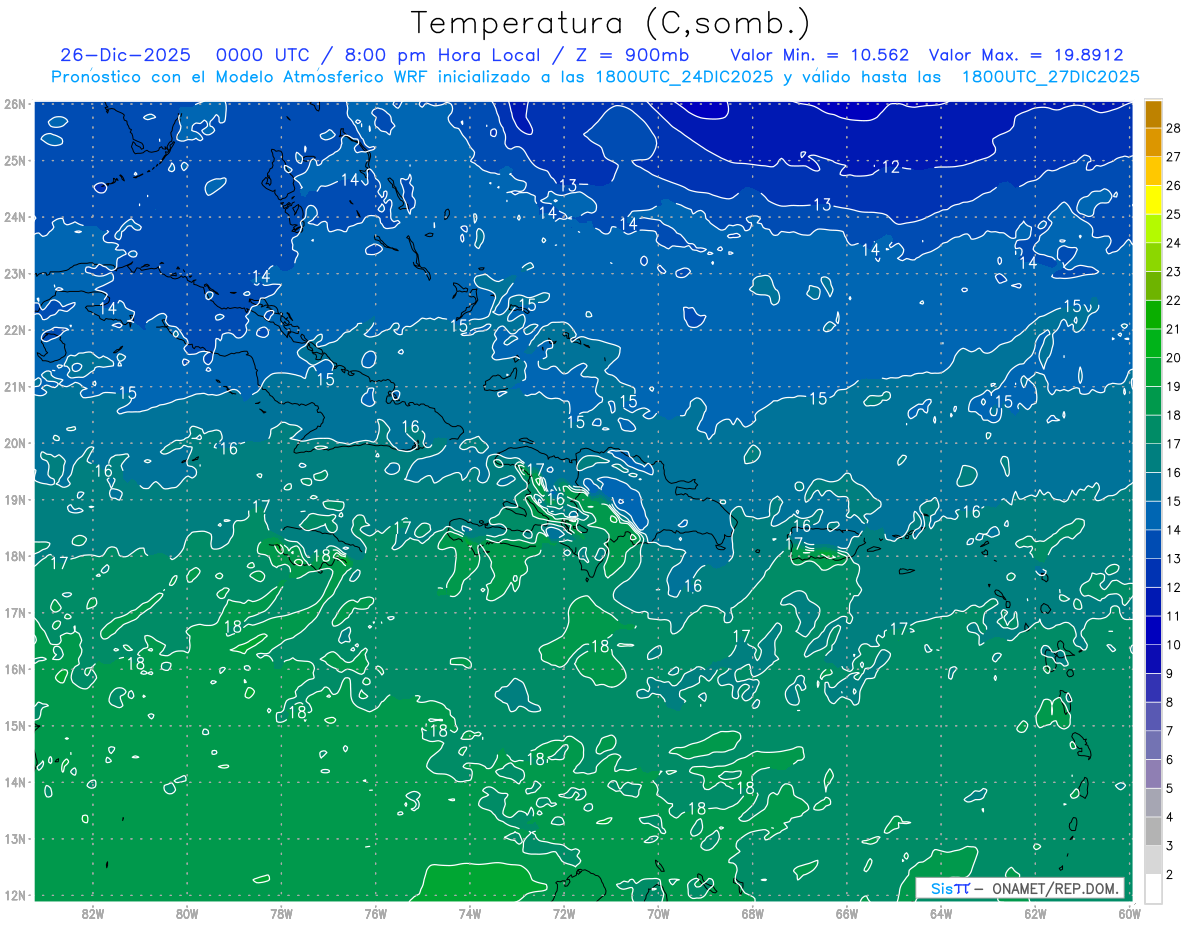The image size is (1200, 927).
Task: Click the "70W" longitude axis label
Action: (658, 914)
